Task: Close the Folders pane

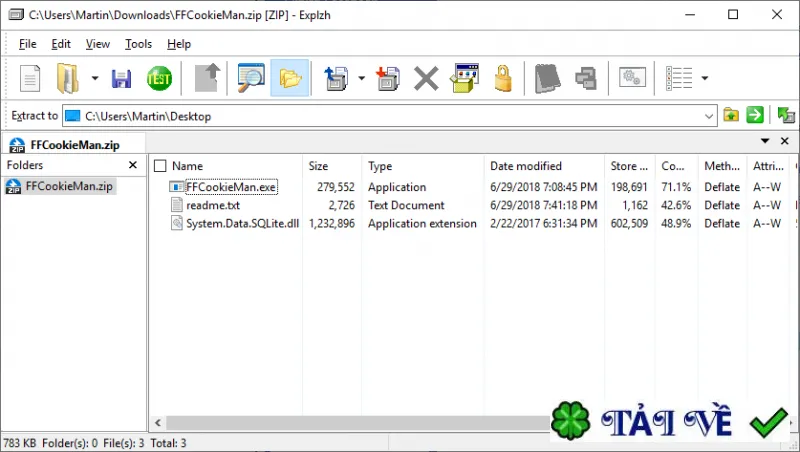Action: point(133,165)
